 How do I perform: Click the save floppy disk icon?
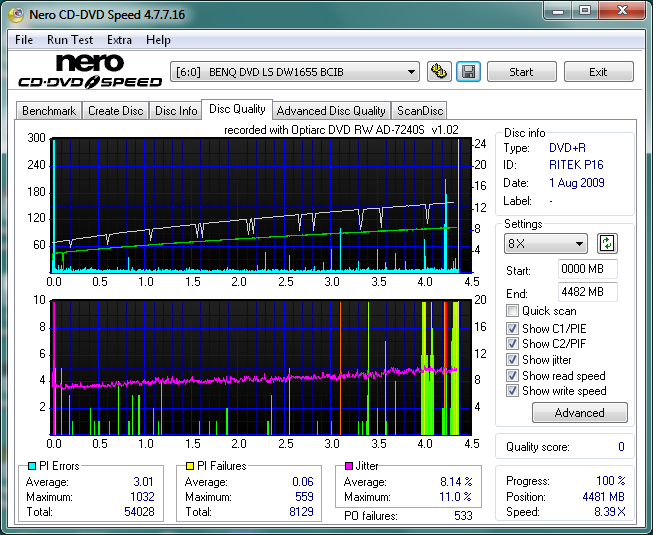[x=467, y=72]
